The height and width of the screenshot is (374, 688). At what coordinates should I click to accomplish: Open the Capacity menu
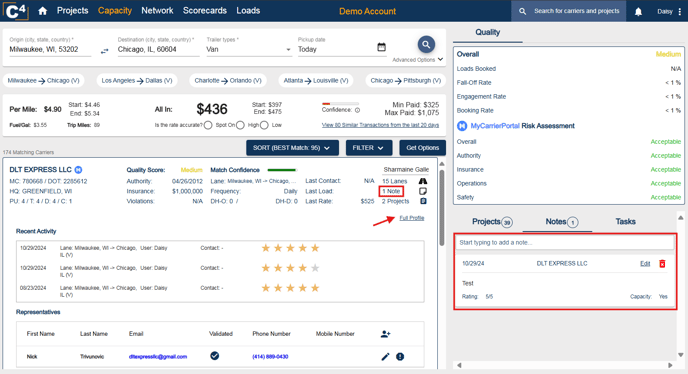point(115,11)
